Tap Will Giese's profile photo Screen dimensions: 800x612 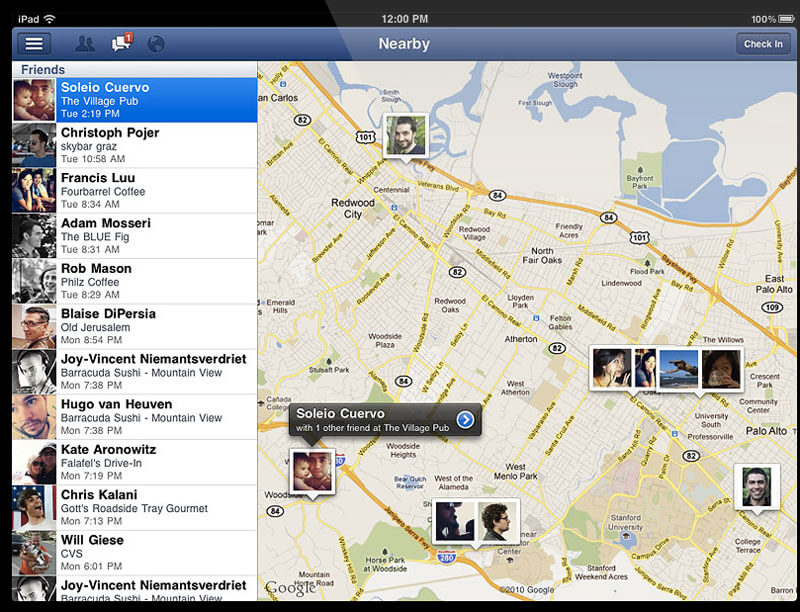pos(34,553)
